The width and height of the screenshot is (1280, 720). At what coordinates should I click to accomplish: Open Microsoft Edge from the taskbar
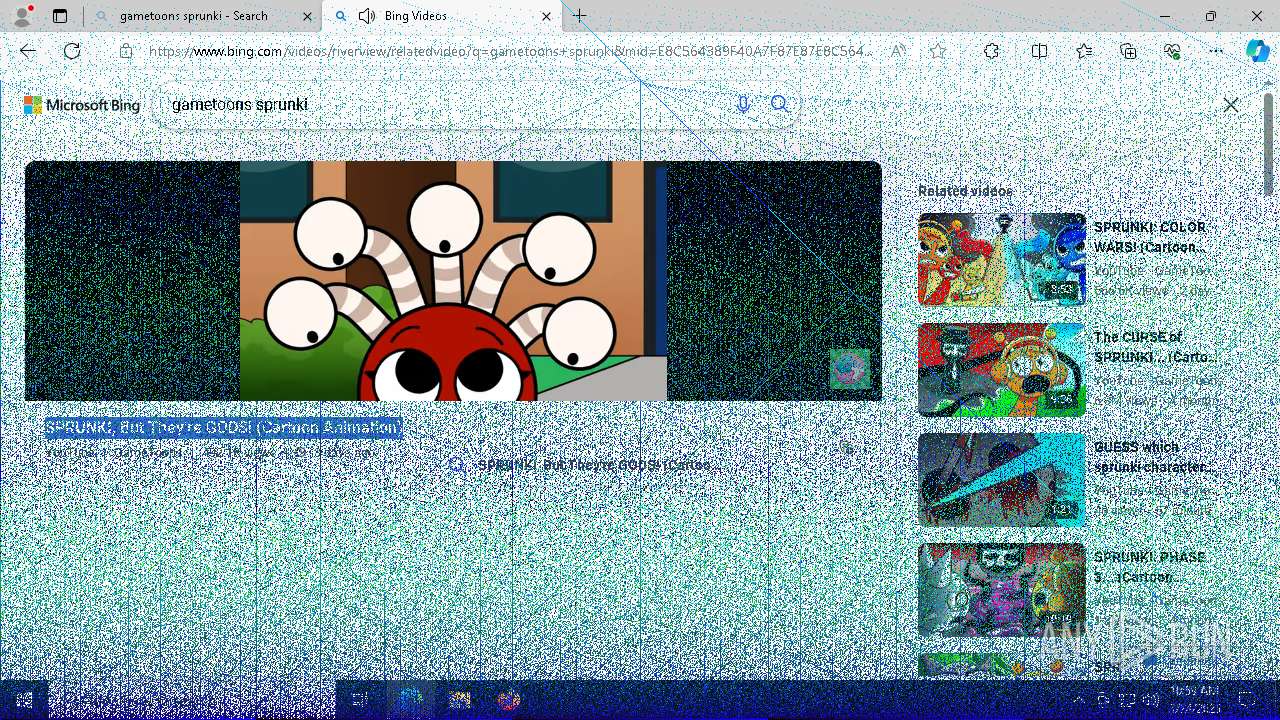click(x=411, y=700)
